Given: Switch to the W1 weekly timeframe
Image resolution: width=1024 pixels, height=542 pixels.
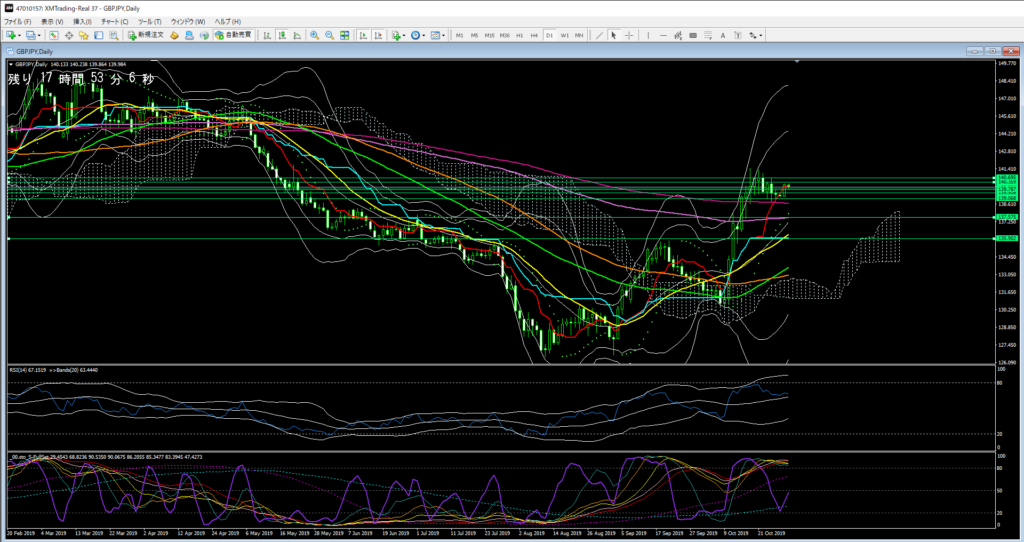Looking at the screenshot, I should point(564,35).
